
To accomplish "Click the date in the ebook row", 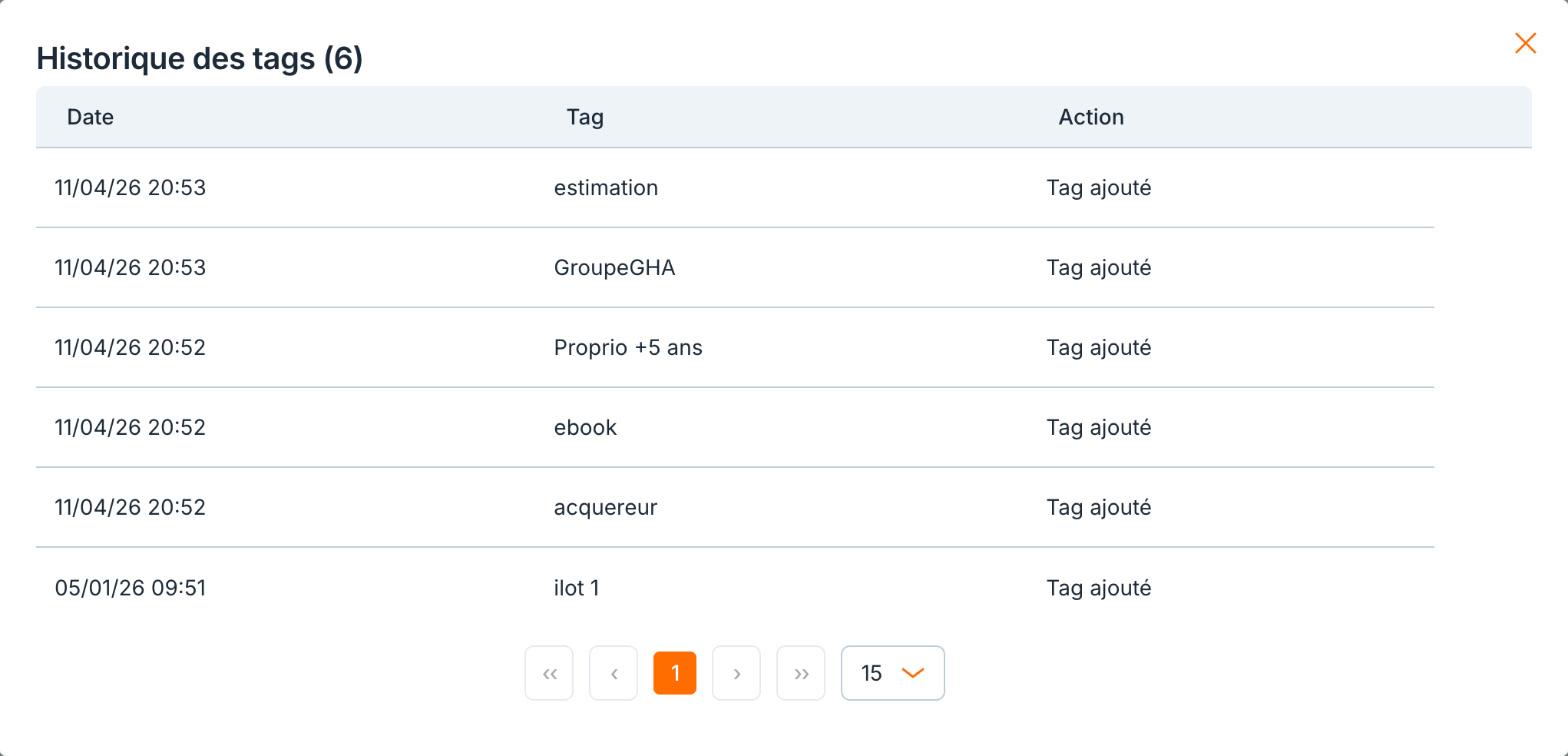I will (x=130, y=428).
